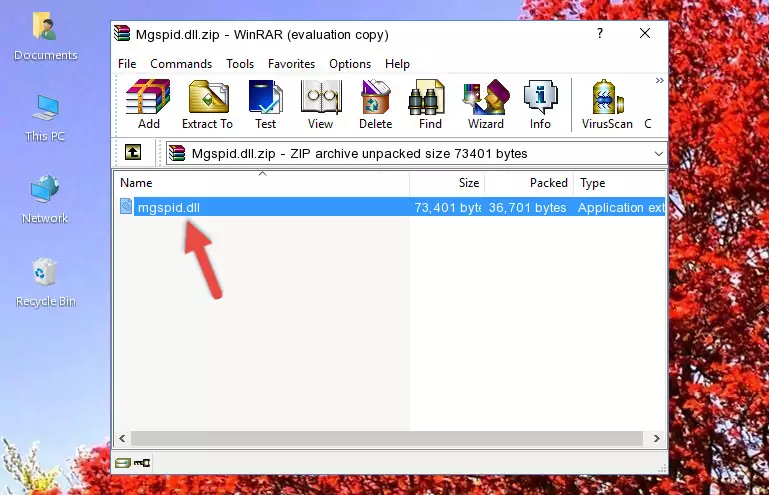Screen dimensions: 769x495
Task: Click the 36,701 bytes packed cell
Action: (x=527, y=208)
